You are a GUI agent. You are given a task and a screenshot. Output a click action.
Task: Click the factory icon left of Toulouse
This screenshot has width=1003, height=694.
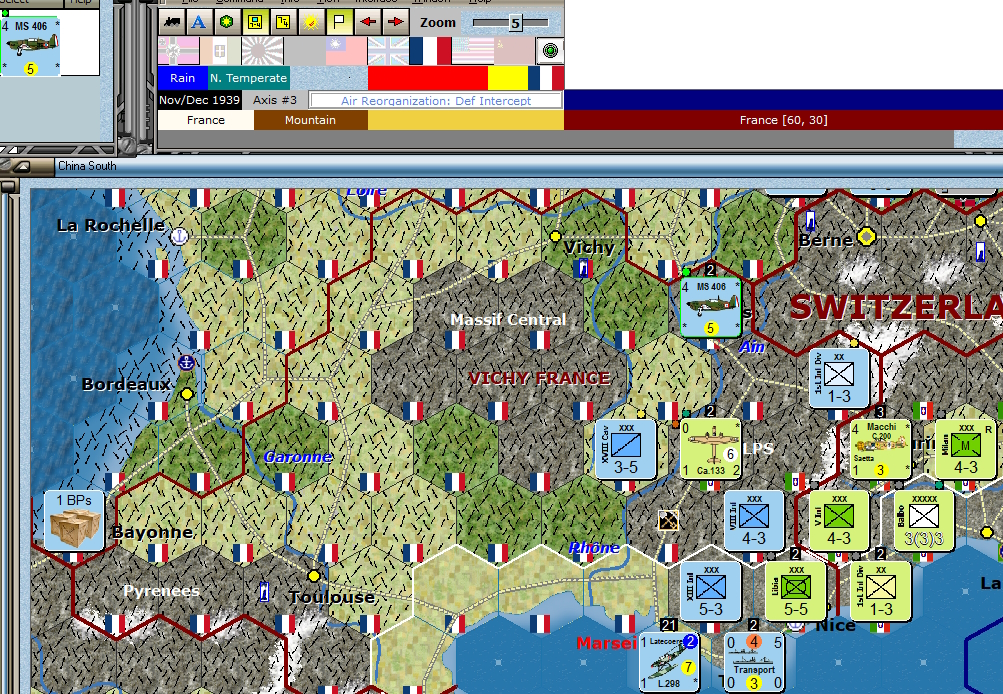(264, 592)
